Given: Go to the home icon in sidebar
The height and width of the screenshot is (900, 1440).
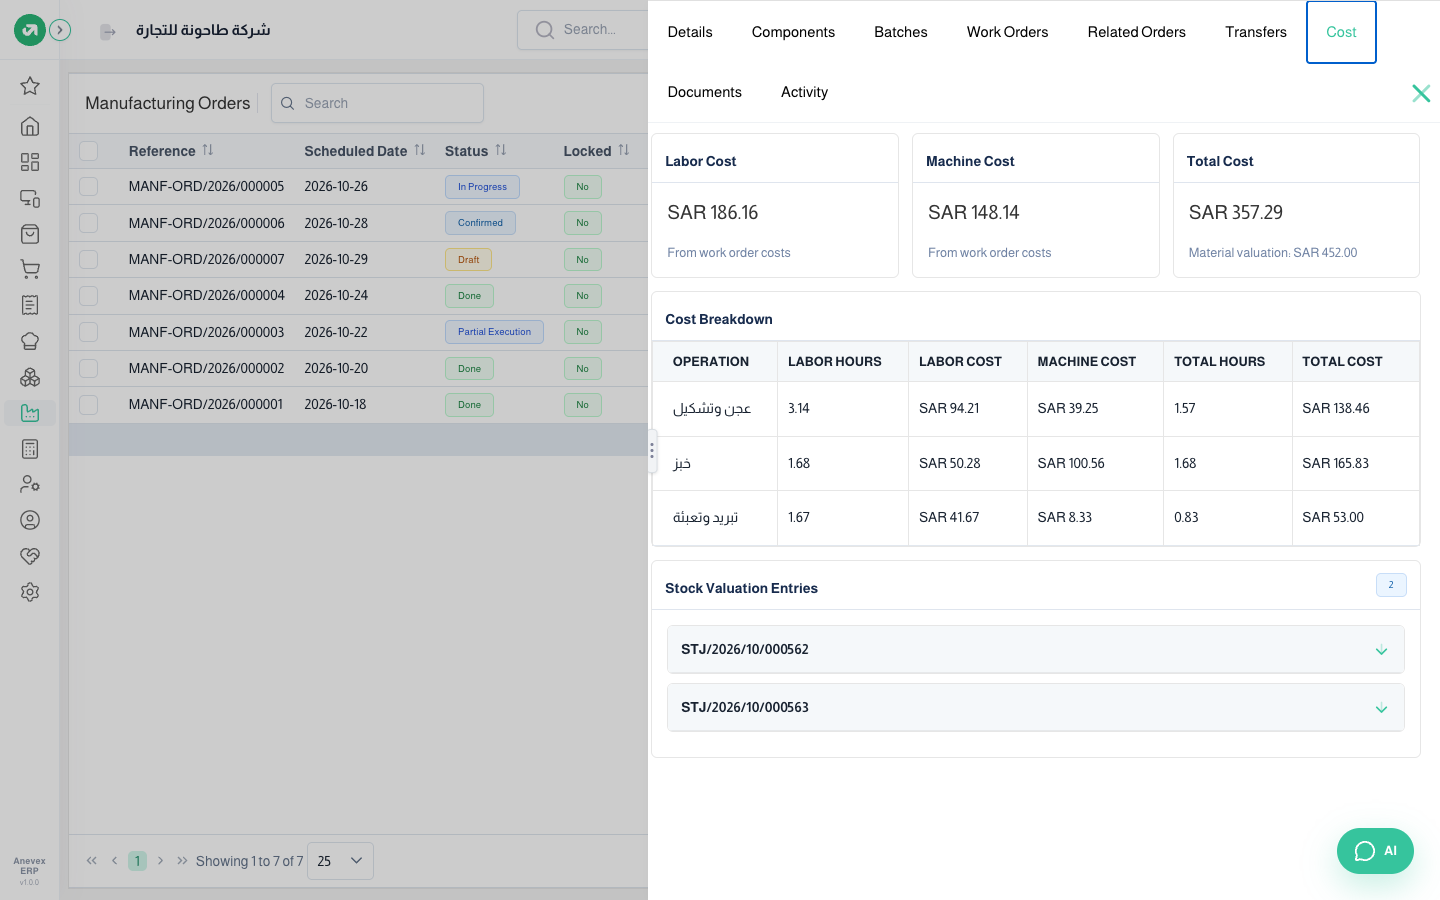Looking at the screenshot, I should click(x=30, y=126).
